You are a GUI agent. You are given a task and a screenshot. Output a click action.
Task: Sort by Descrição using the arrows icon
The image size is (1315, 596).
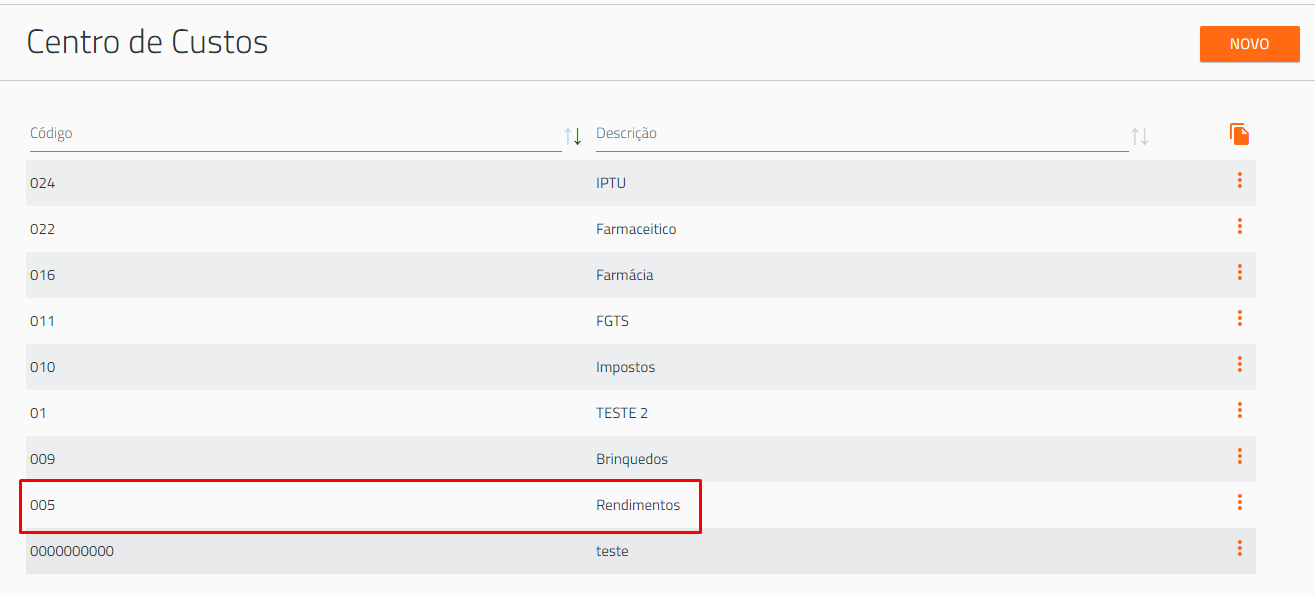1139,136
